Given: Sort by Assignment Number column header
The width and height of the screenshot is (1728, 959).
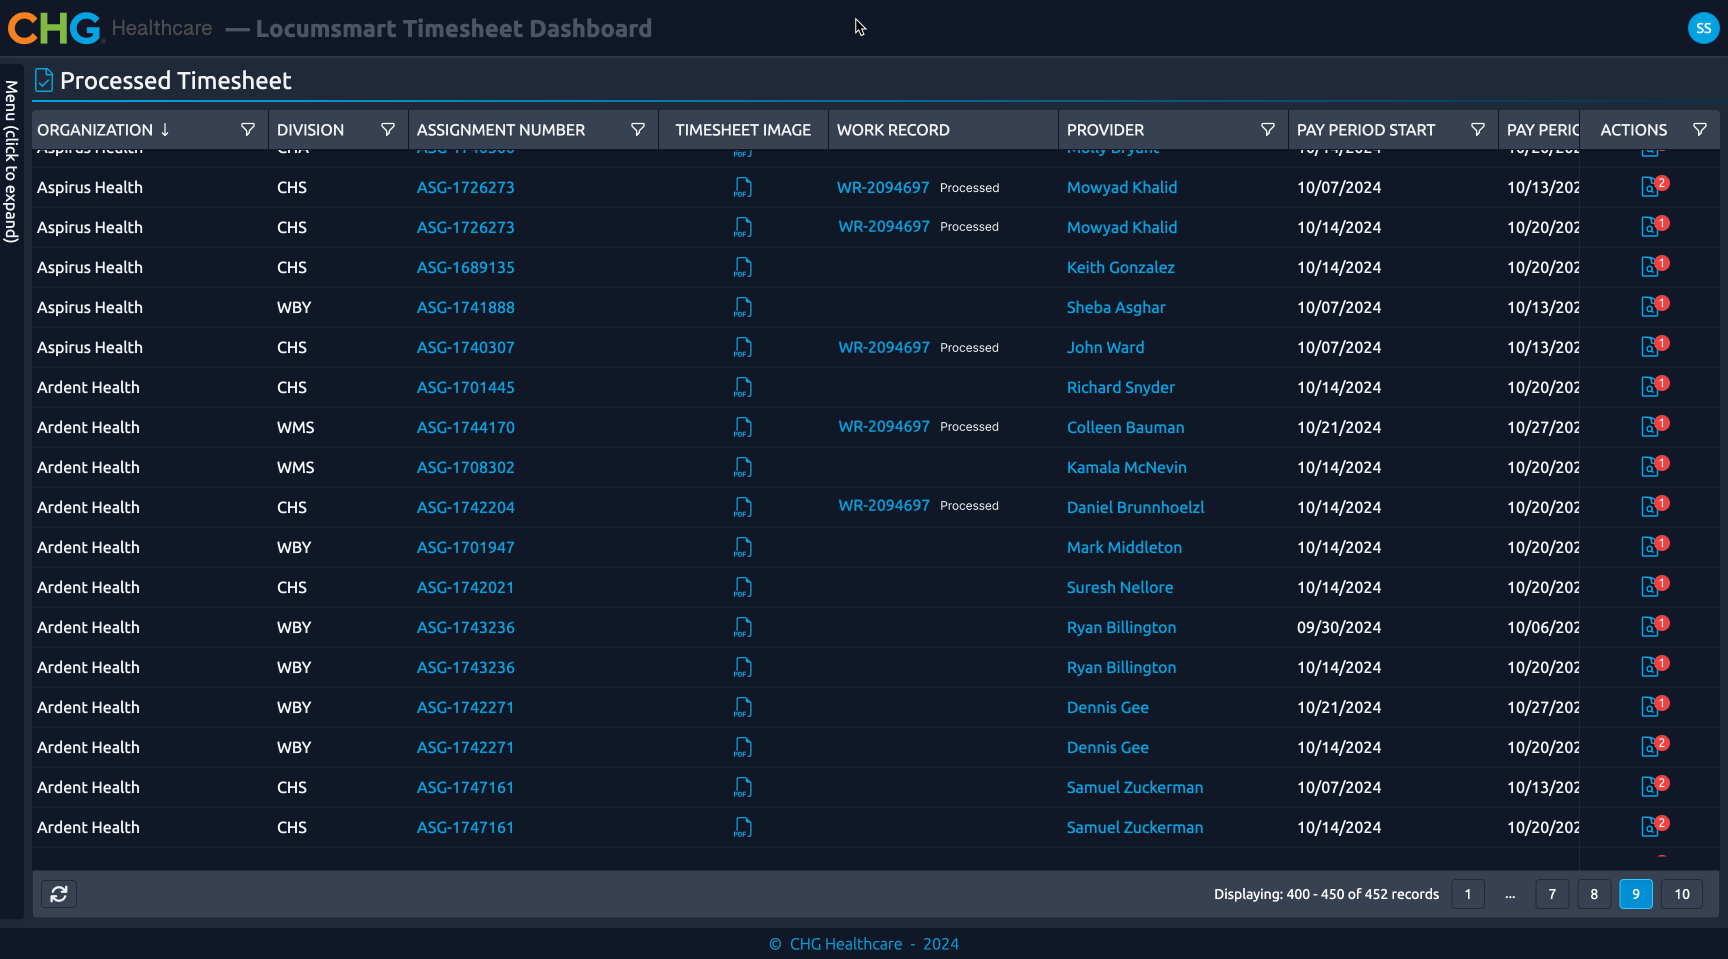Looking at the screenshot, I should pos(501,130).
